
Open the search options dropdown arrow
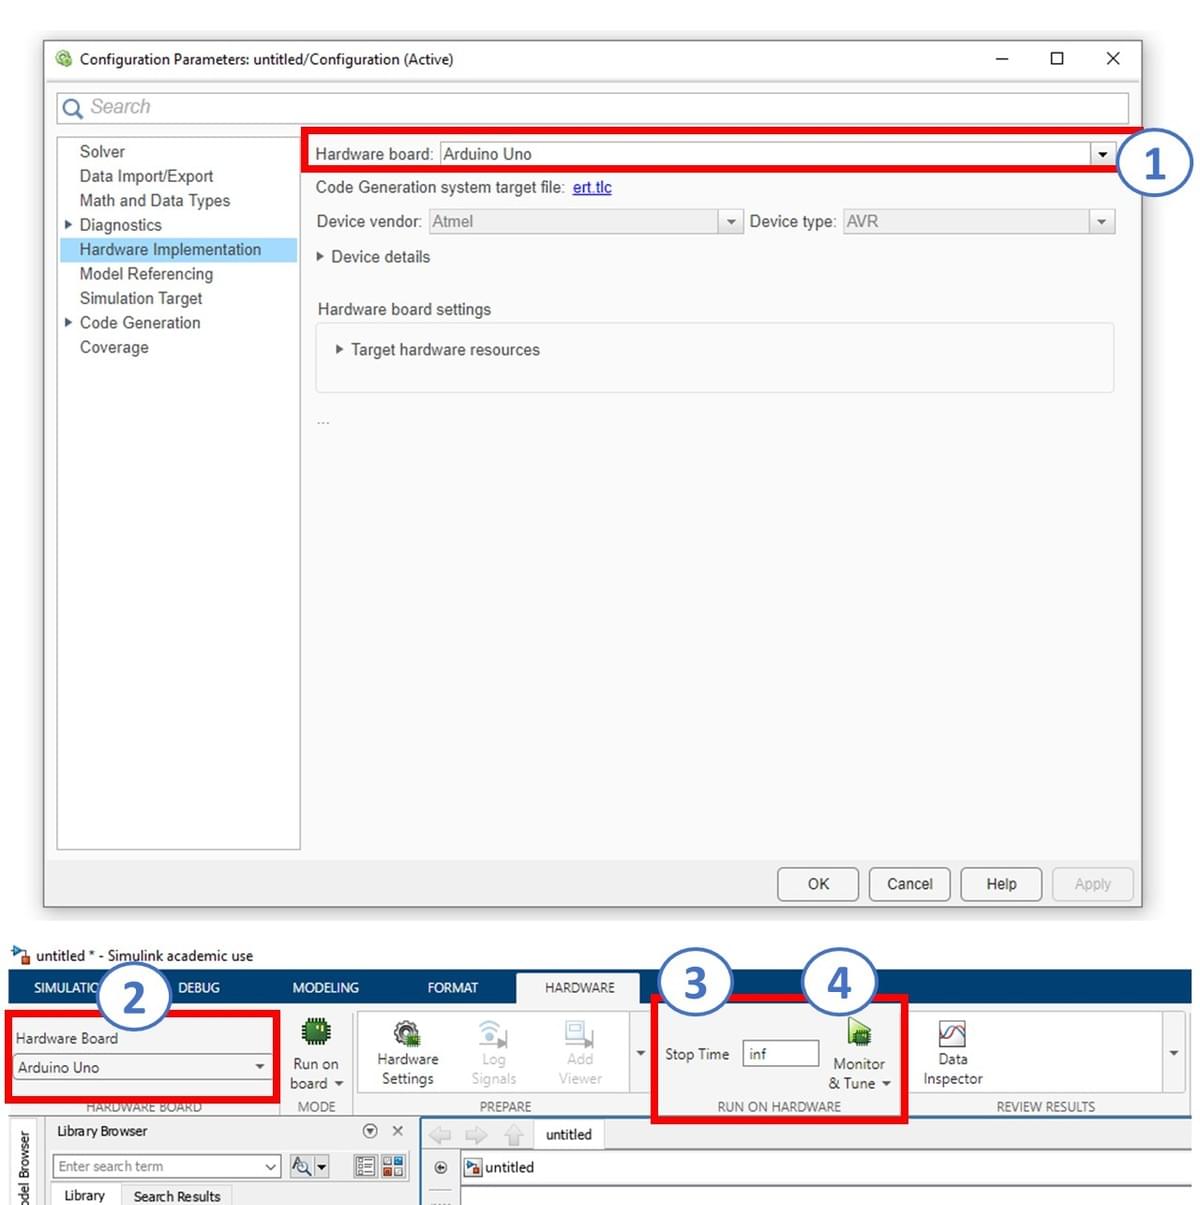pyautogui.click(x=321, y=1166)
